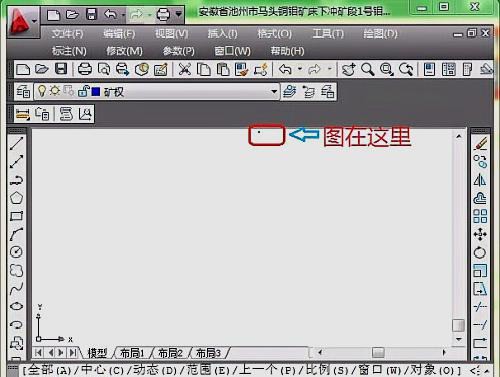Select the Polygon tool
Screen dimensions: 500x377
tap(16, 198)
